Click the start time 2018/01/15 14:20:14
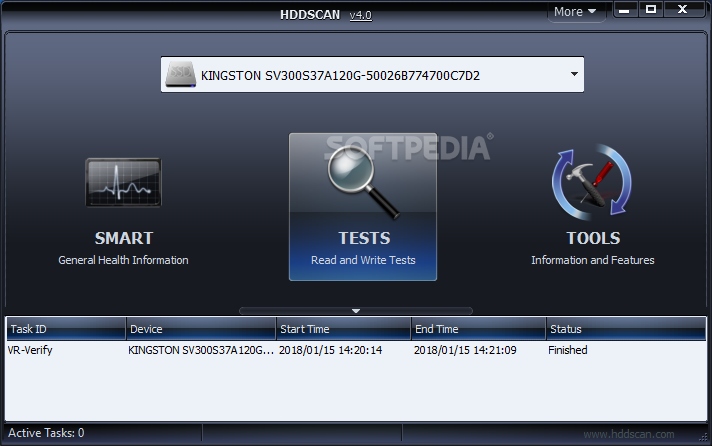Screen dimensions: 712x446 pyautogui.click(x=330, y=350)
